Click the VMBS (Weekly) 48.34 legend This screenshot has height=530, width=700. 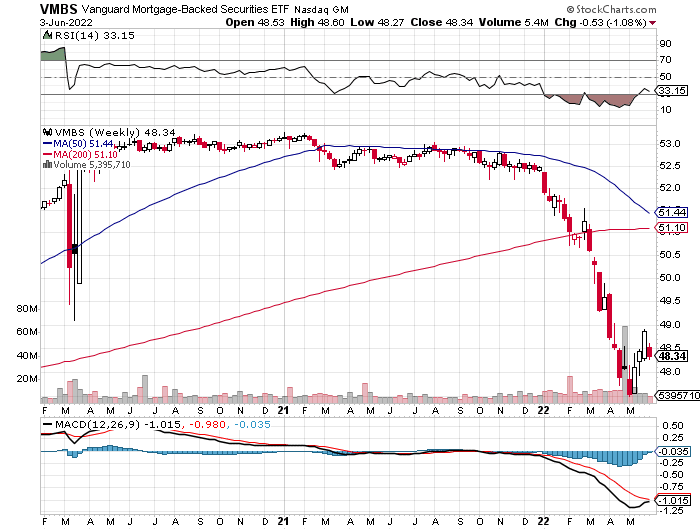click(115, 133)
